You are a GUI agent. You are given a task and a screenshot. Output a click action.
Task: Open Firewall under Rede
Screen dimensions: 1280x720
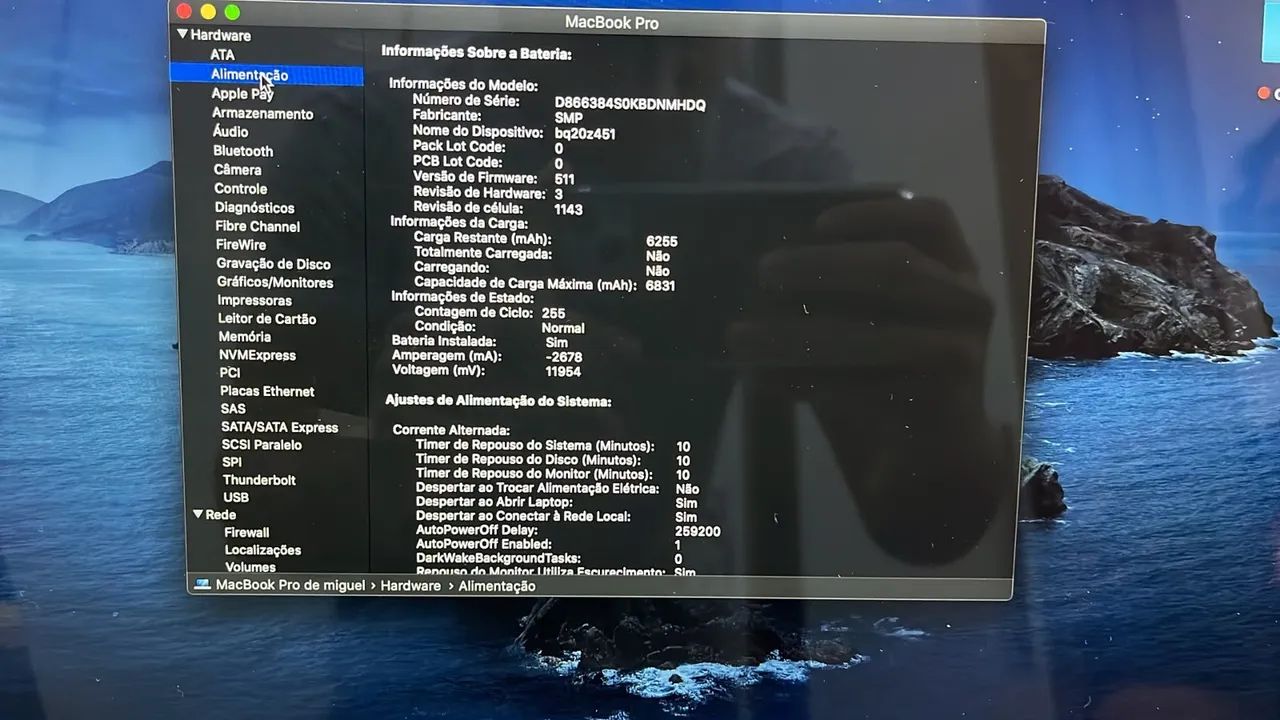(x=246, y=533)
